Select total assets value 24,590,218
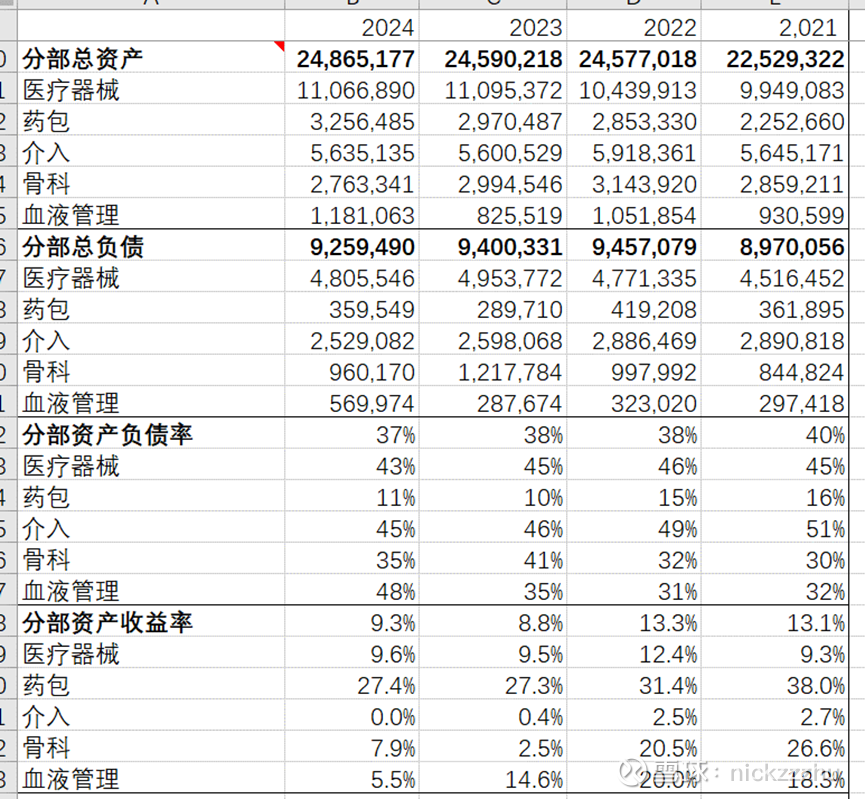 pos(493,57)
